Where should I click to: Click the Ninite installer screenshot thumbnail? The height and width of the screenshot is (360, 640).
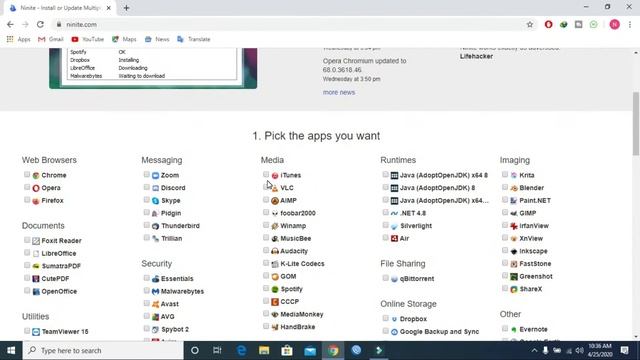153,68
